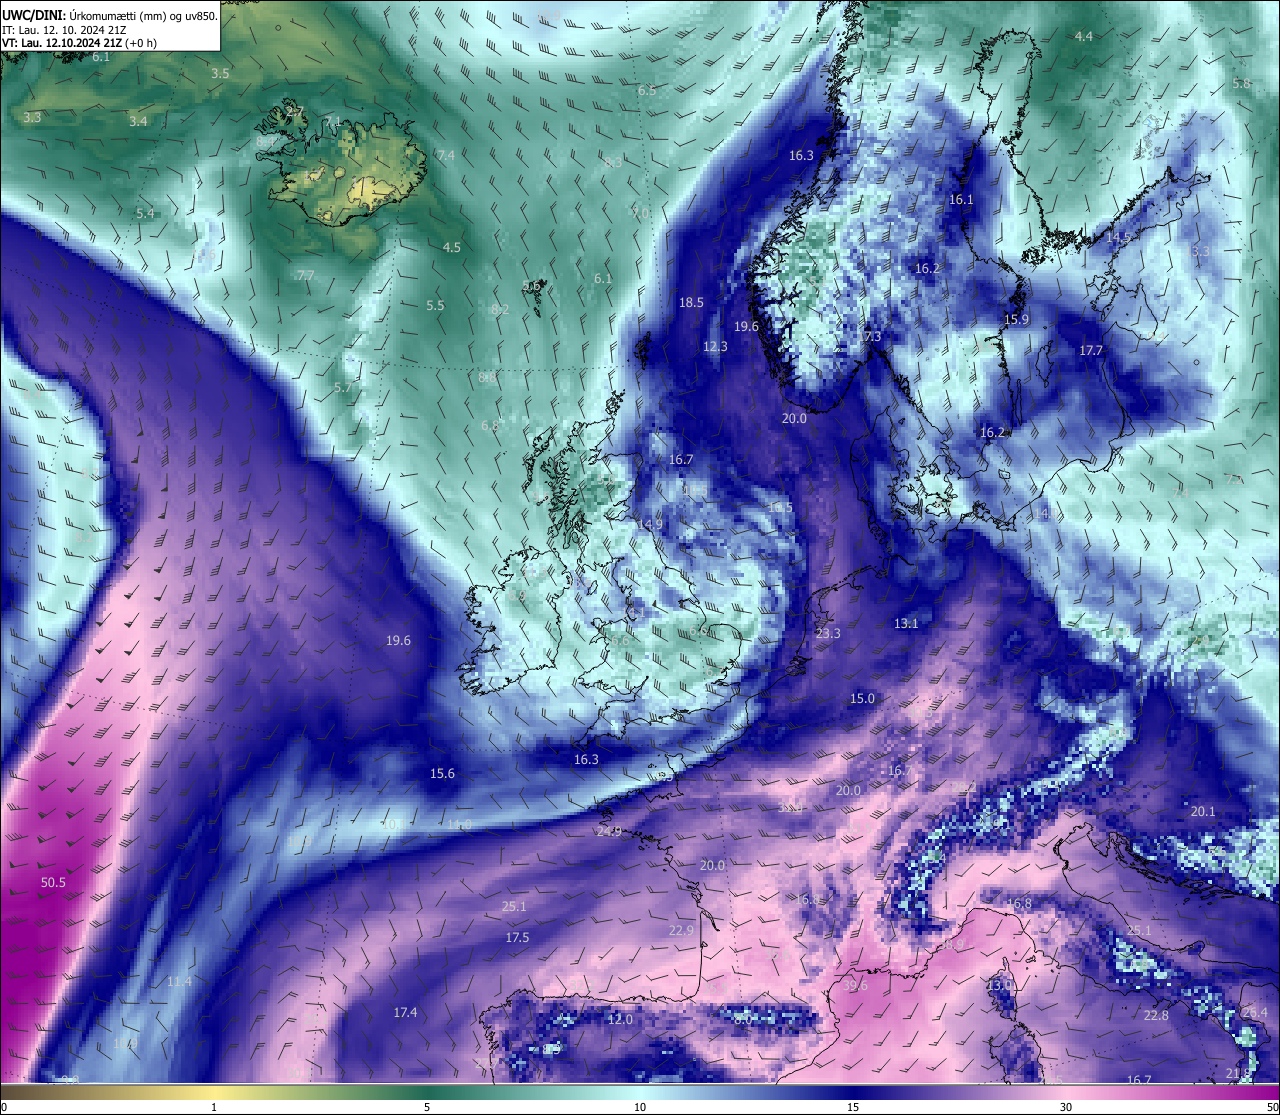This screenshot has height=1115, width=1280.
Task: Click the 13.1 value over Germany
Action: [x=906, y=623]
